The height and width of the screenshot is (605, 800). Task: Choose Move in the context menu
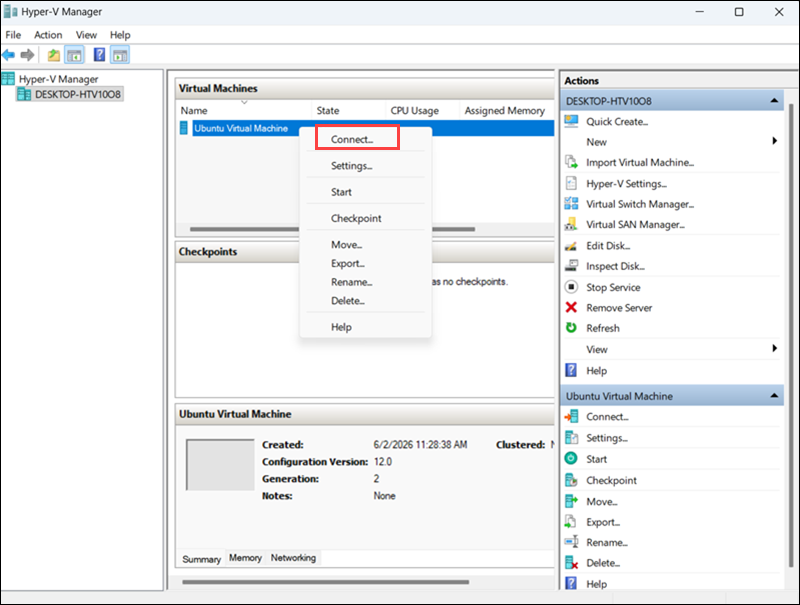(x=365, y=245)
